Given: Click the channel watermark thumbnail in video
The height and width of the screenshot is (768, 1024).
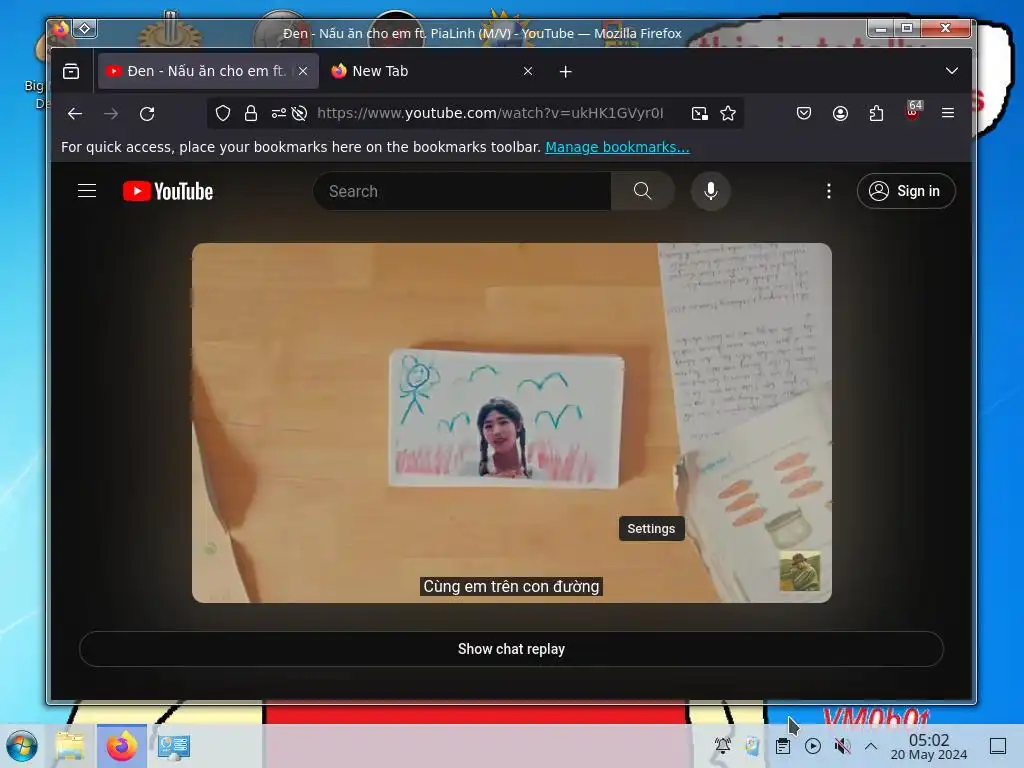Looking at the screenshot, I should click(x=800, y=571).
